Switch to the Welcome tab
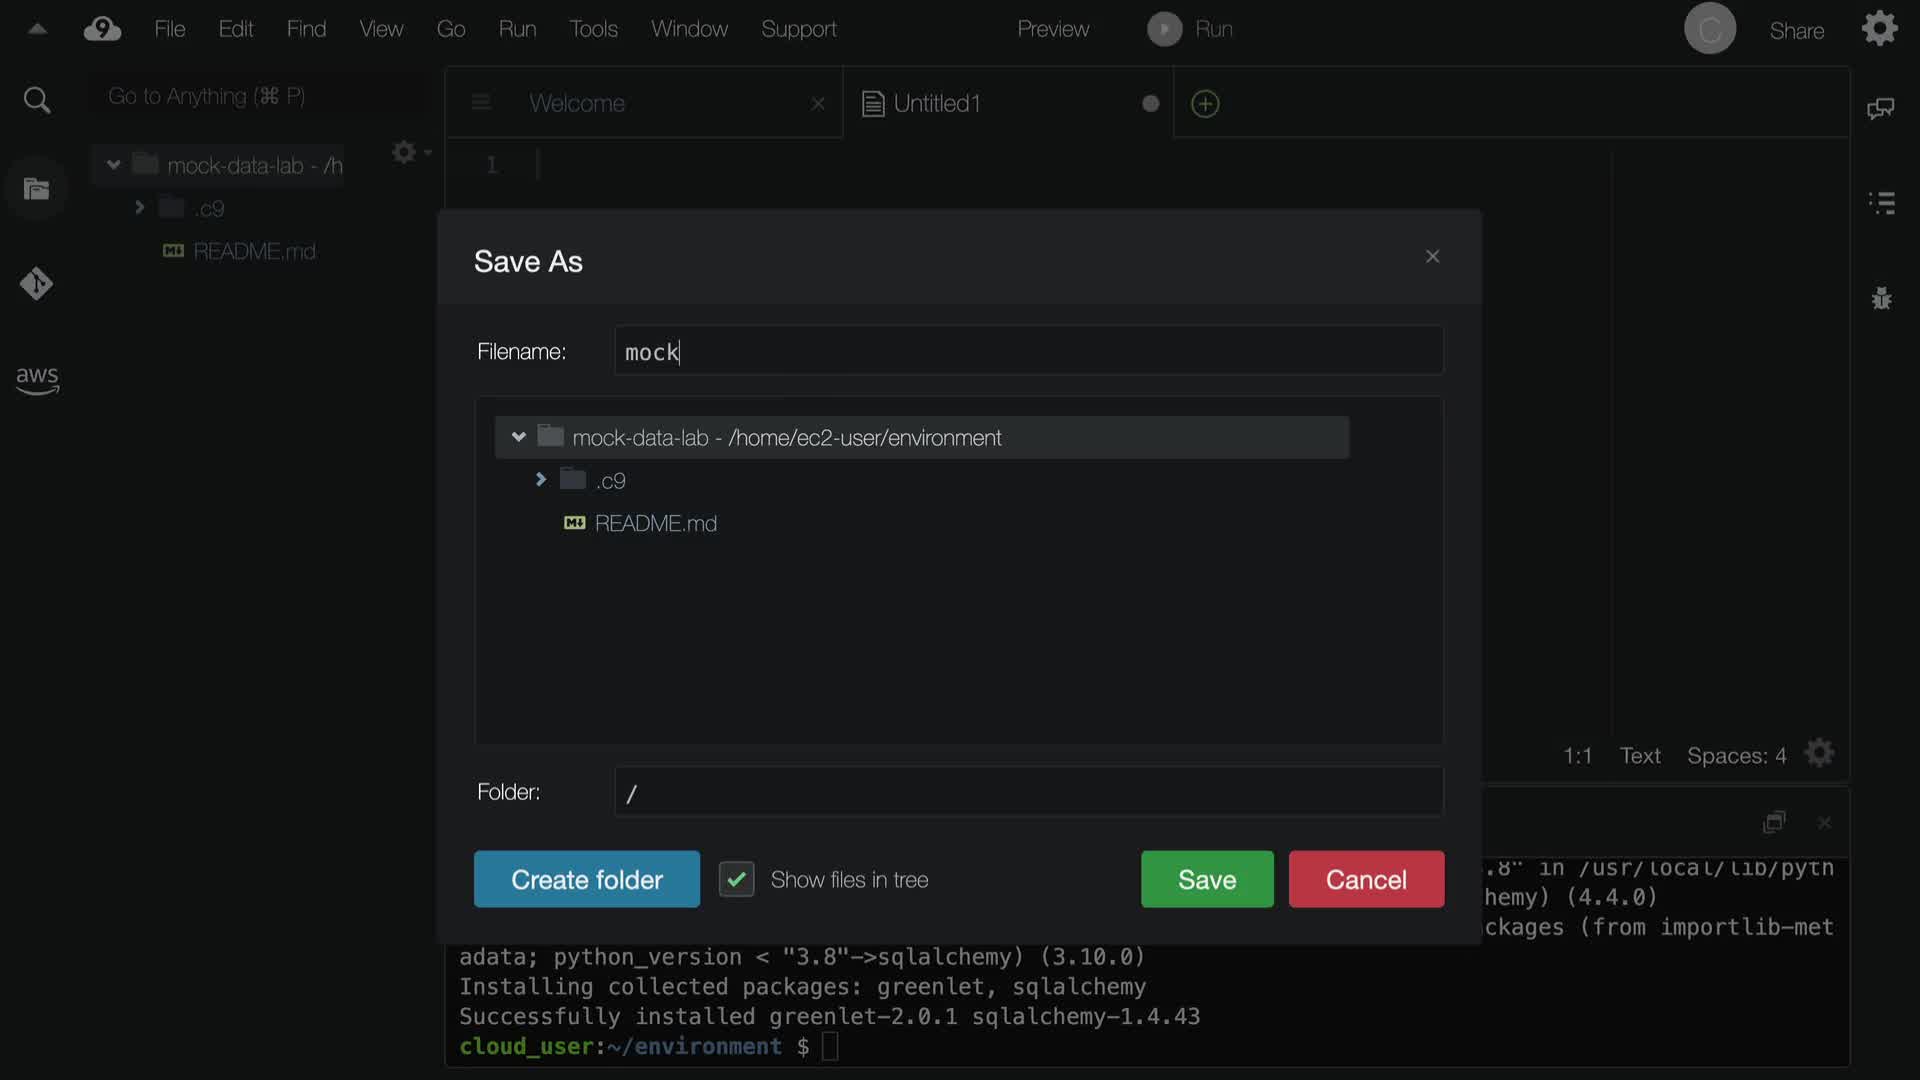Viewport: 1920px width, 1080px height. point(577,103)
